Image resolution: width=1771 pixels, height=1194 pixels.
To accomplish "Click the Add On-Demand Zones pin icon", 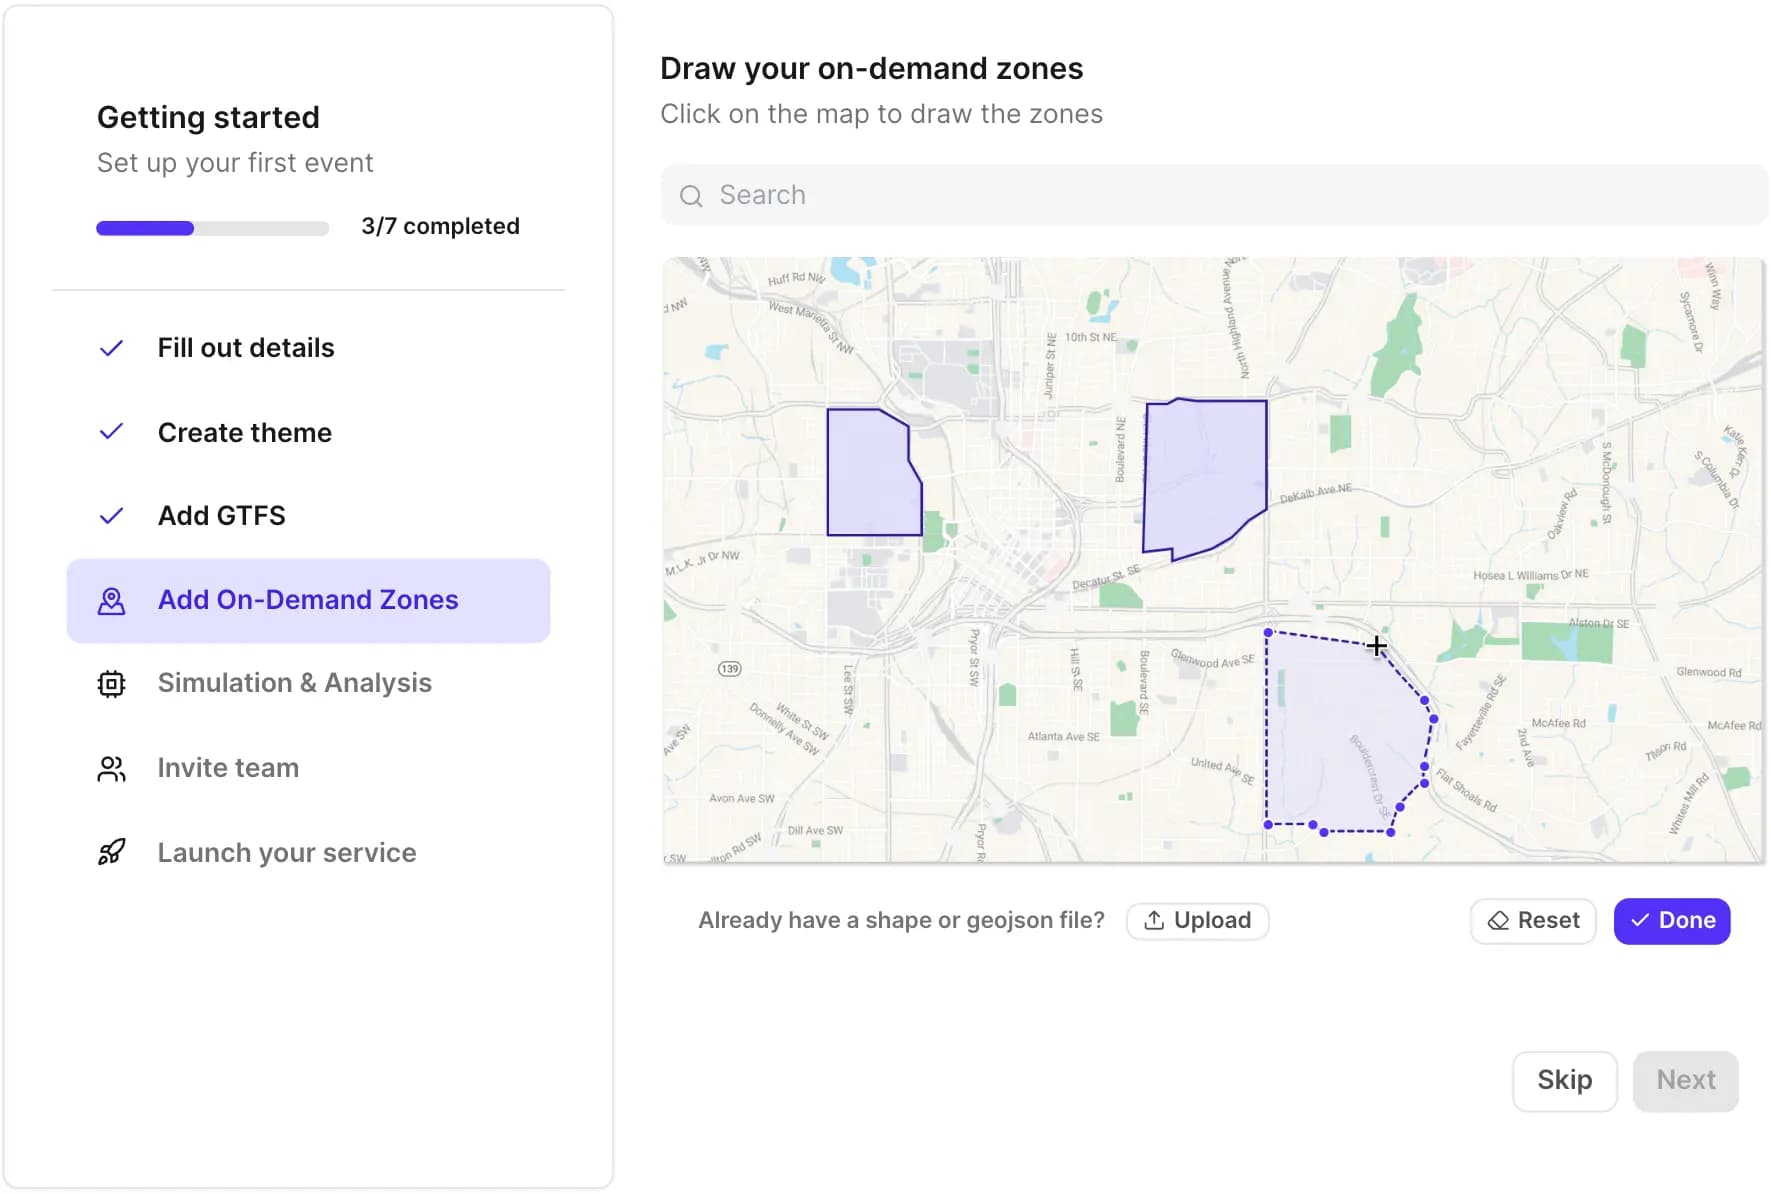I will [x=111, y=601].
